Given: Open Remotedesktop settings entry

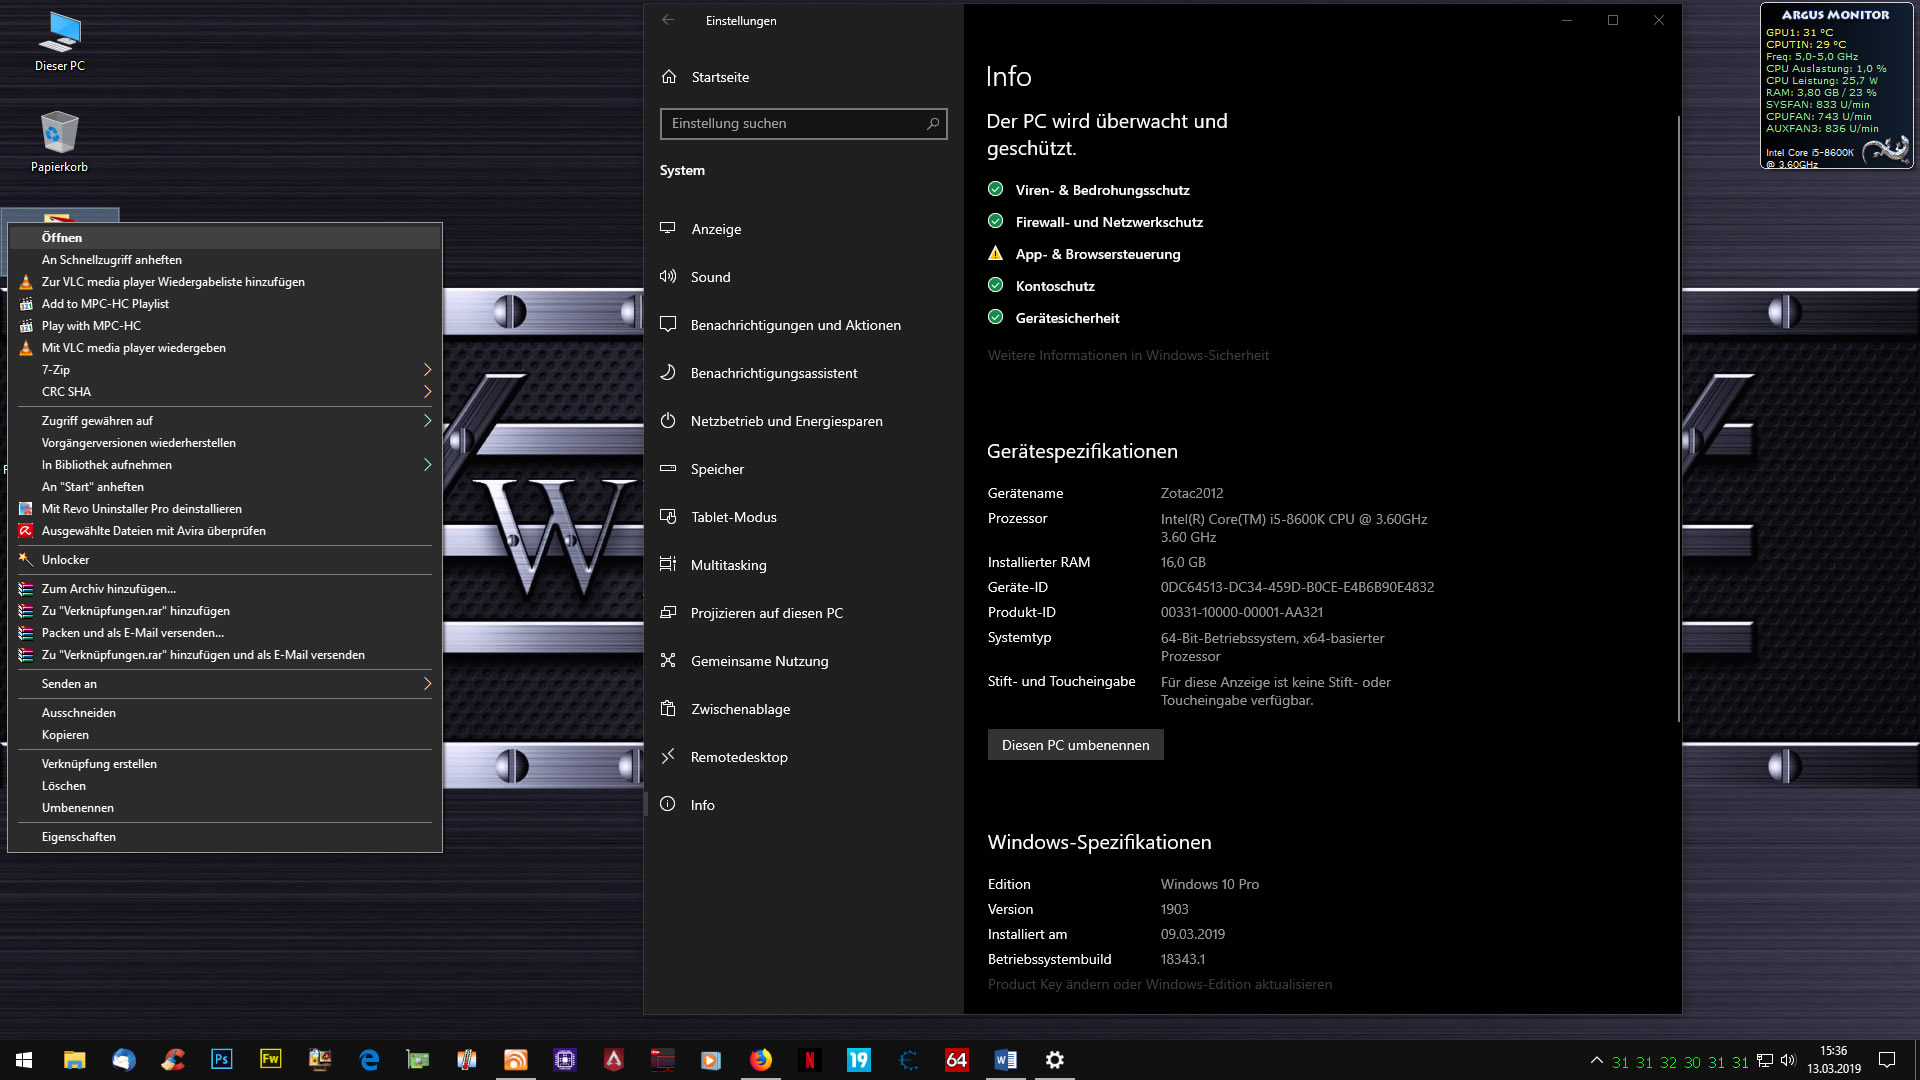Looking at the screenshot, I should [739, 757].
